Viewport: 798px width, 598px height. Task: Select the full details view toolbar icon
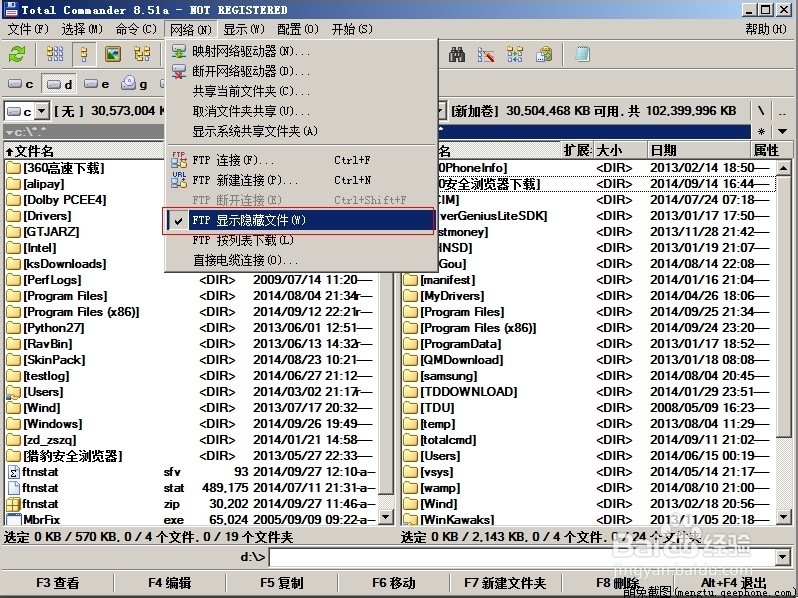(84, 54)
